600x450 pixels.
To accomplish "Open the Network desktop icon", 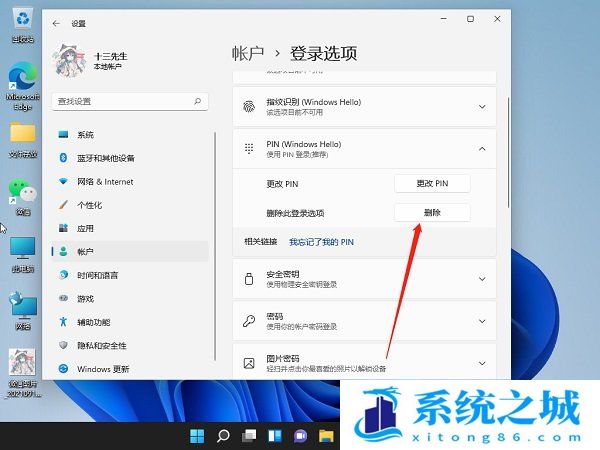I will (x=23, y=311).
